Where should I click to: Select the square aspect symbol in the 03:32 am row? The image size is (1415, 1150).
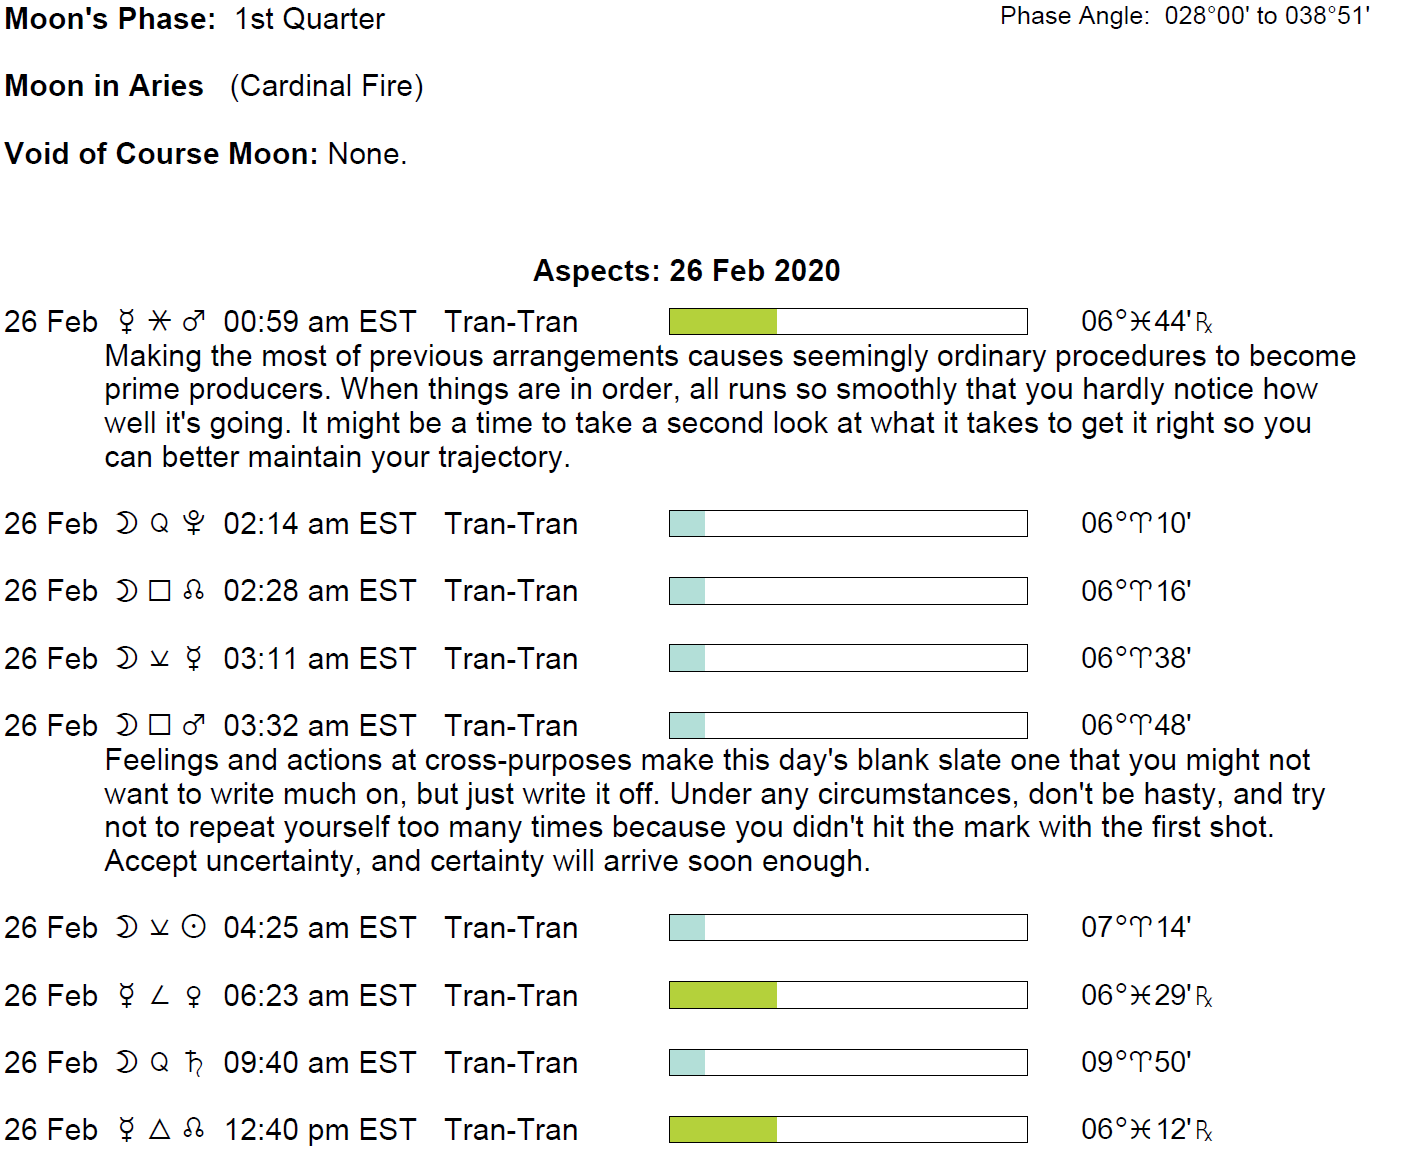[160, 725]
